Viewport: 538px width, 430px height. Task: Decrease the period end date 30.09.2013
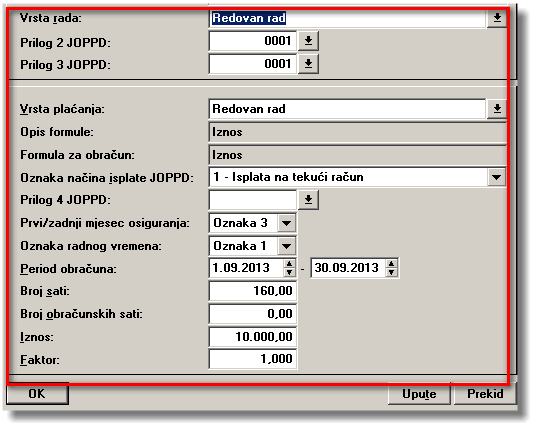tap(391, 272)
